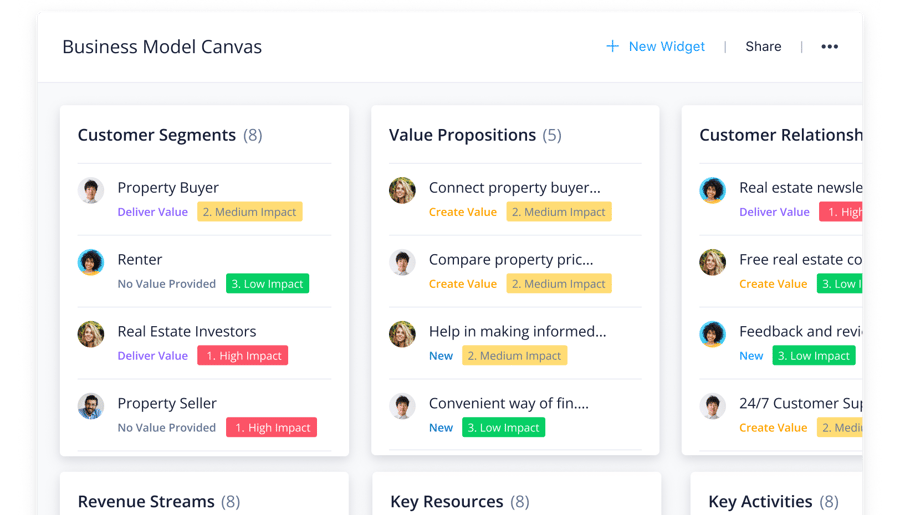Viewport: 900px width, 515px height.
Task: Click Medium Impact tag under Help in making informed
Action: (x=514, y=355)
